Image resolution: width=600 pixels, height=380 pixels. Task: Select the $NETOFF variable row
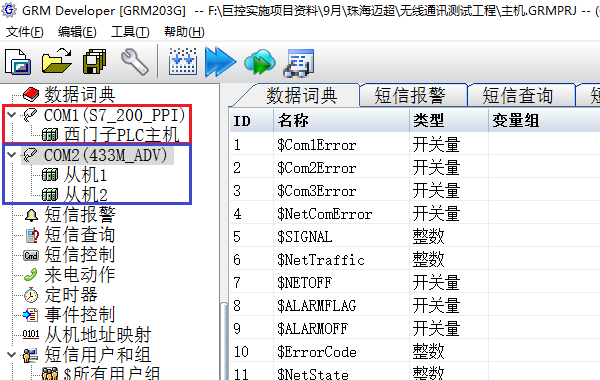(415, 282)
